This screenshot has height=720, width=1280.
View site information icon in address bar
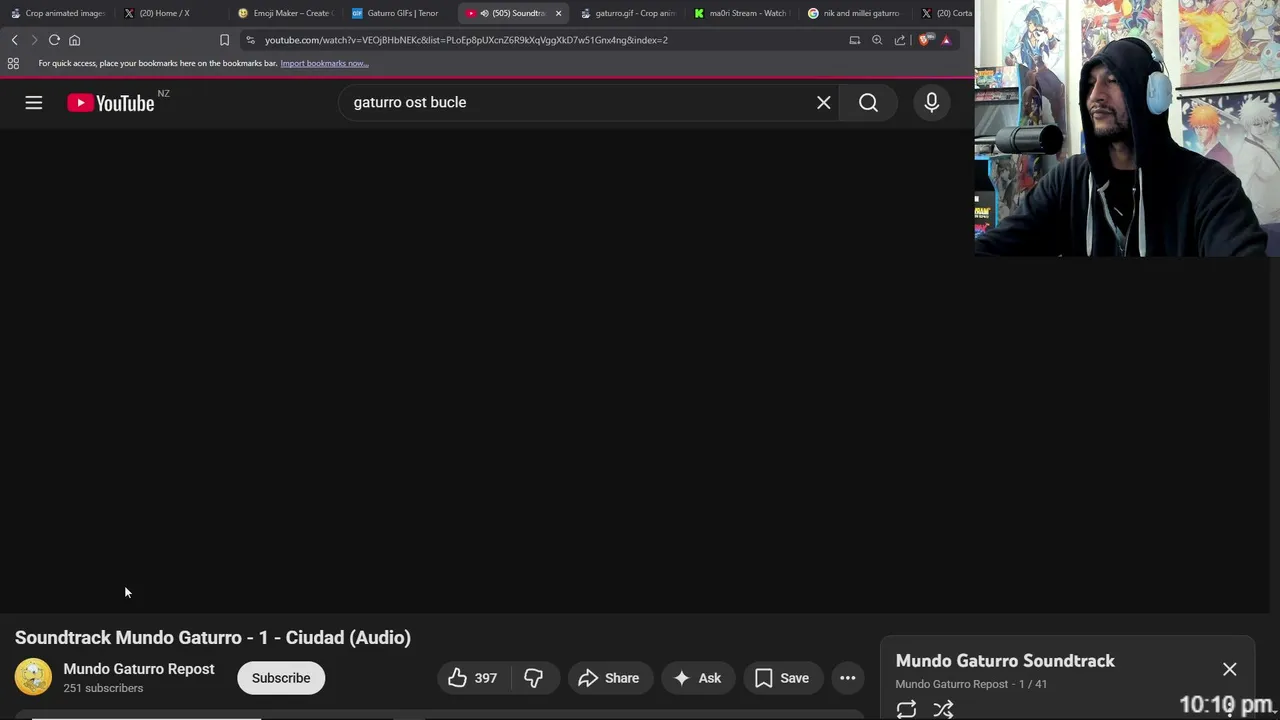click(x=250, y=40)
